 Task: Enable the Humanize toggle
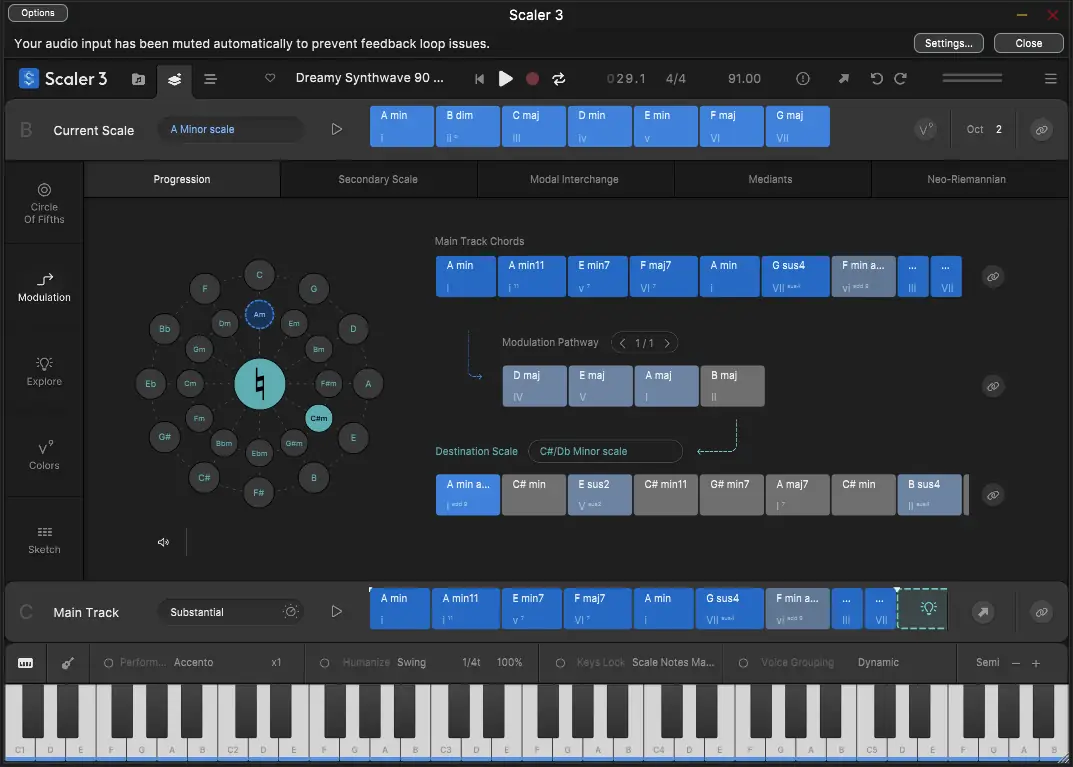324,663
